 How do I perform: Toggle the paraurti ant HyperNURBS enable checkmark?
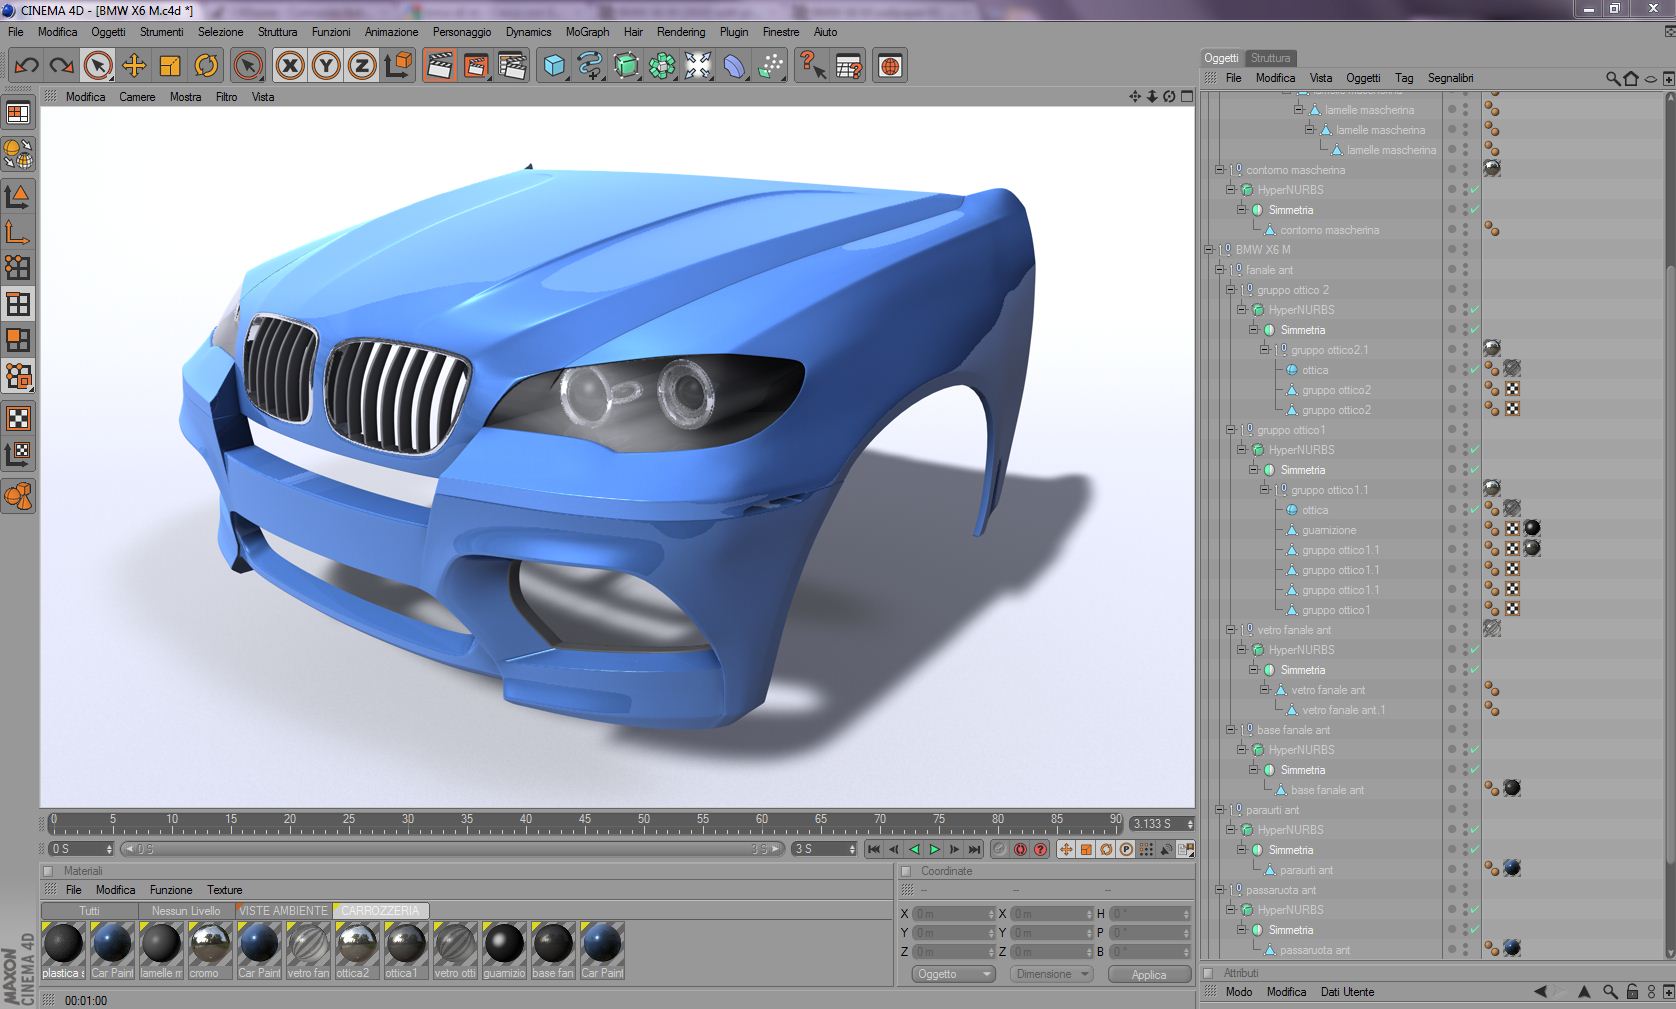[x=1475, y=830]
